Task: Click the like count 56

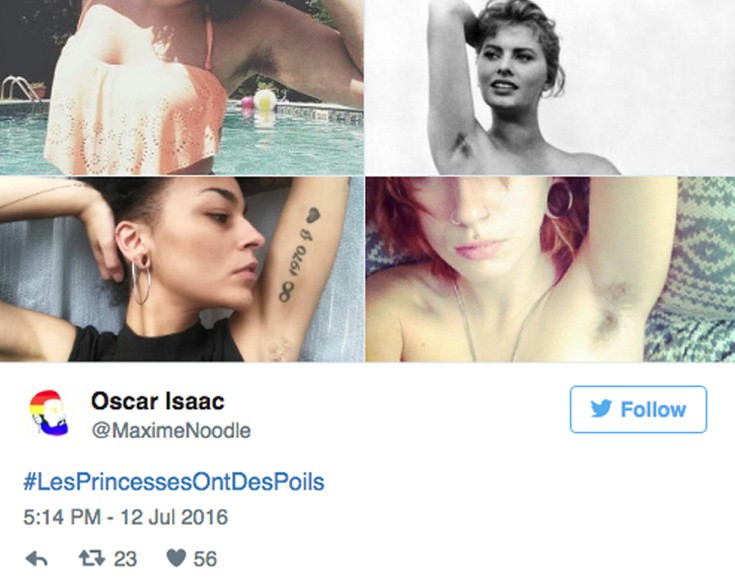Action: tap(205, 559)
